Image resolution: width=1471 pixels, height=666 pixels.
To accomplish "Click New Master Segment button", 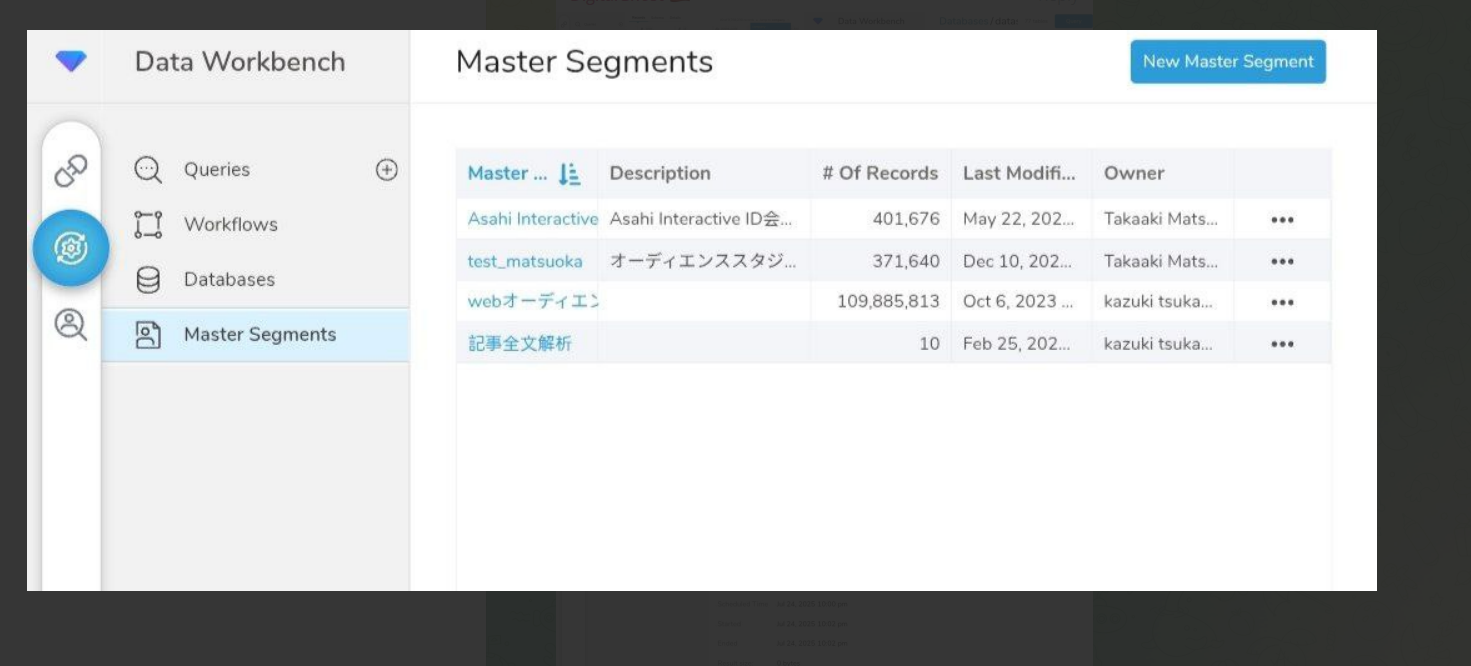I will [1227, 62].
